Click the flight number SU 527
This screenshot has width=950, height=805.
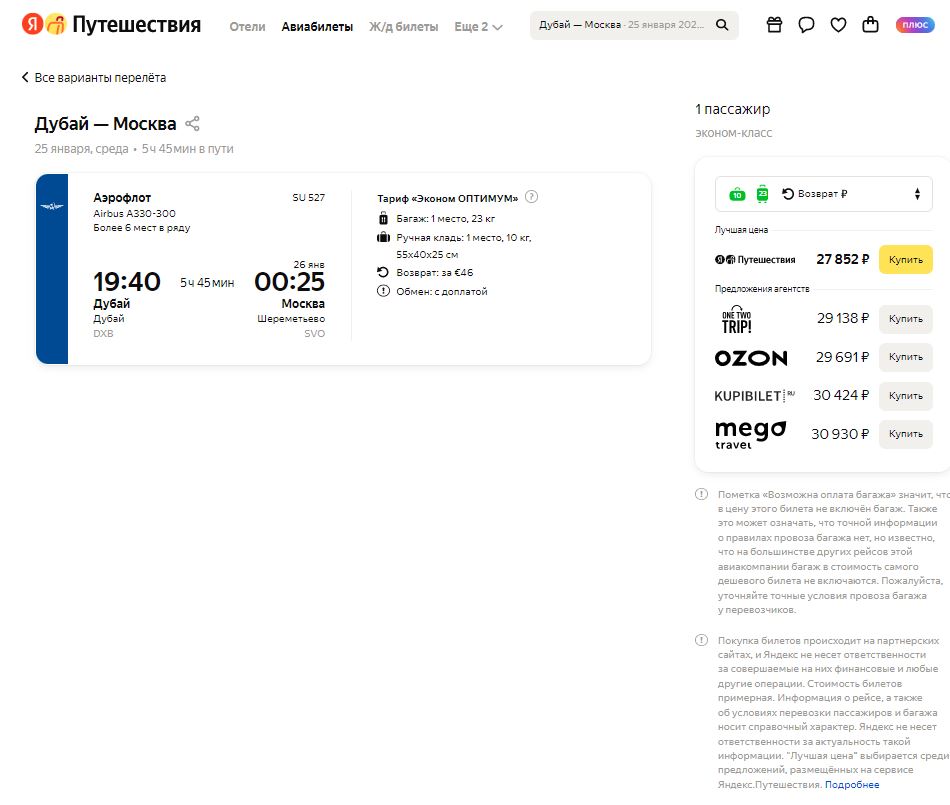pos(308,197)
